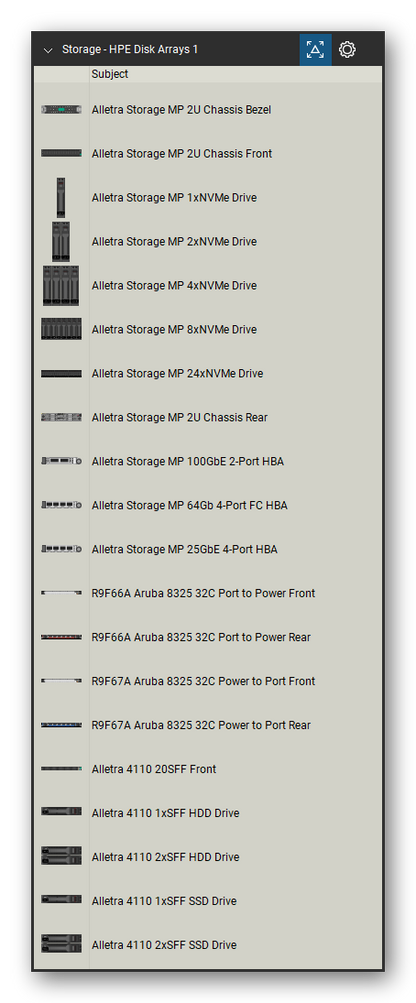
Task: Click the 'Alletra 4110 2xSFF SSD Drive' label
Action: (x=164, y=945)
